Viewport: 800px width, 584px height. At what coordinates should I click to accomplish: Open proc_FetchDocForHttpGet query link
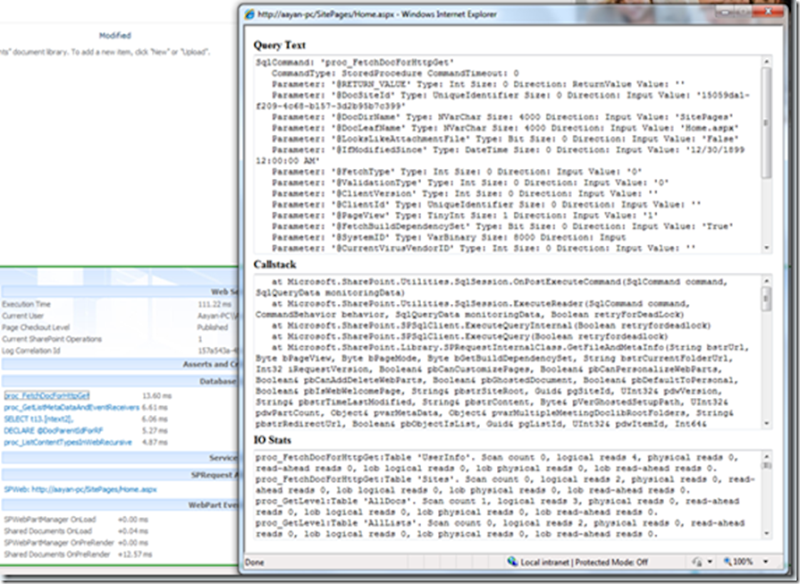(46, 395)
